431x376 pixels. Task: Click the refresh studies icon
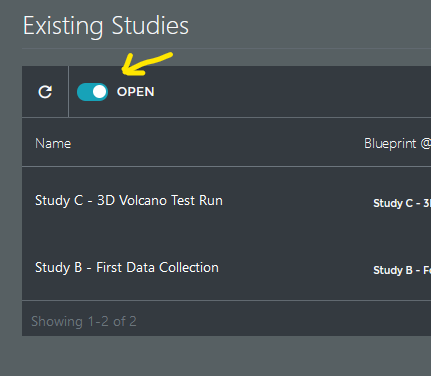pyautogui.click(x=45, y=92)
